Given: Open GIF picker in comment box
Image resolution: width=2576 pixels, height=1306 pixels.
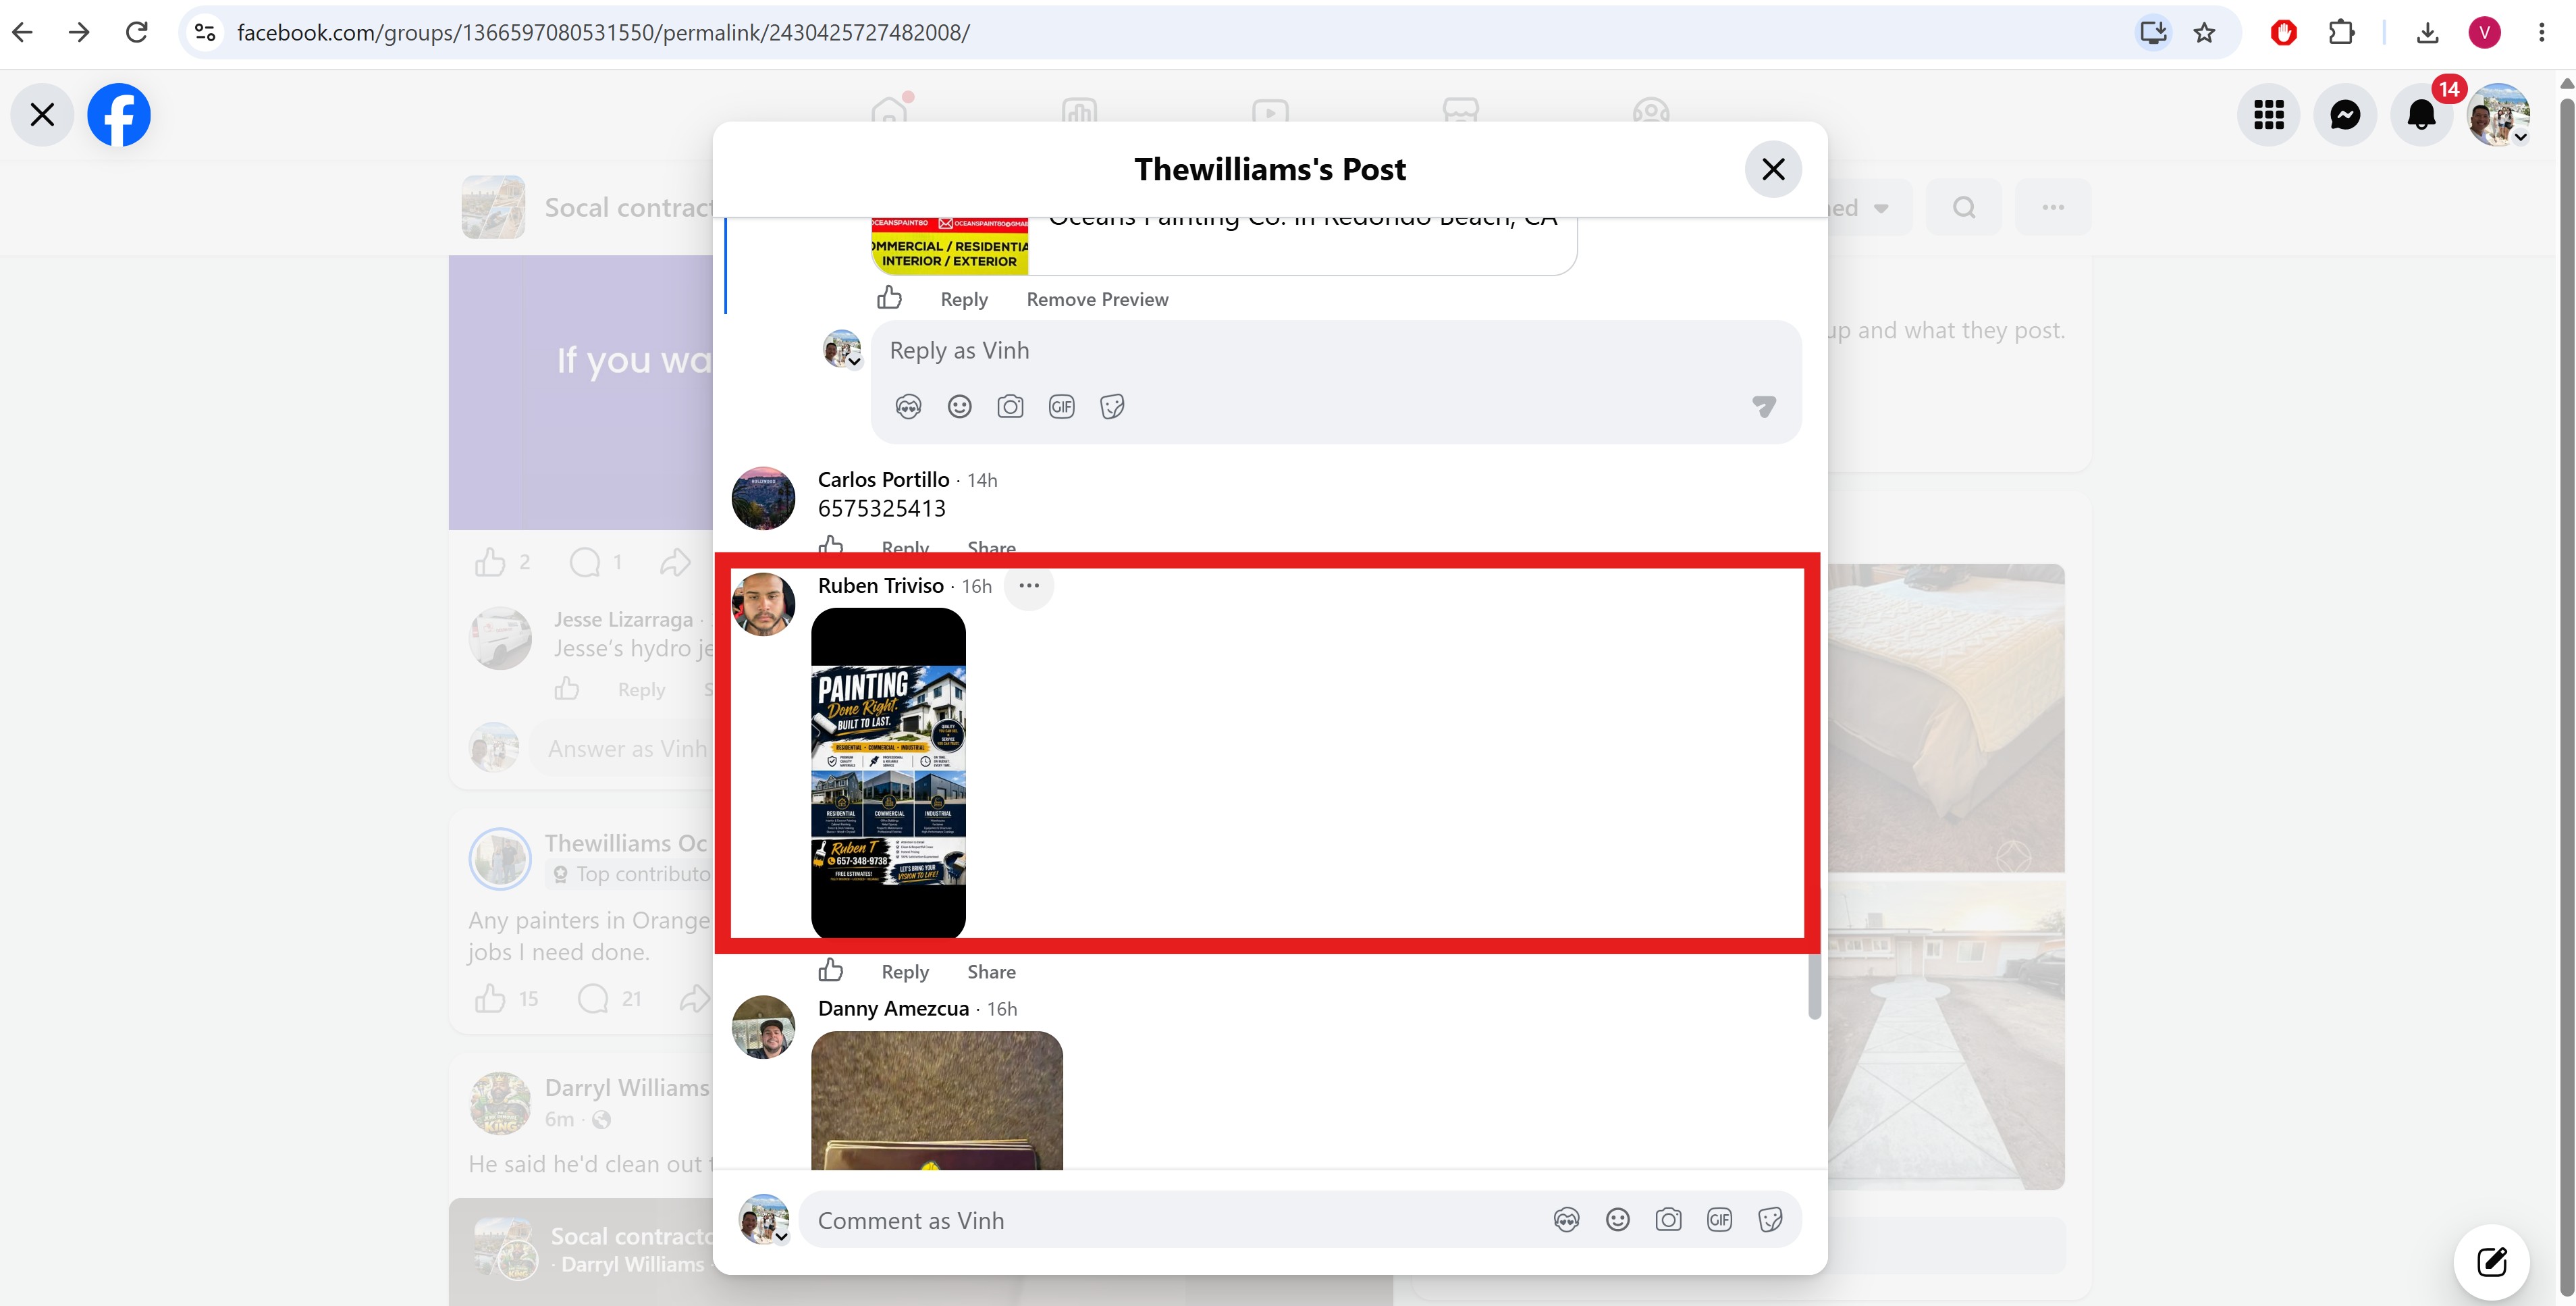Looking at the screenshot, I should 1719,1220.
